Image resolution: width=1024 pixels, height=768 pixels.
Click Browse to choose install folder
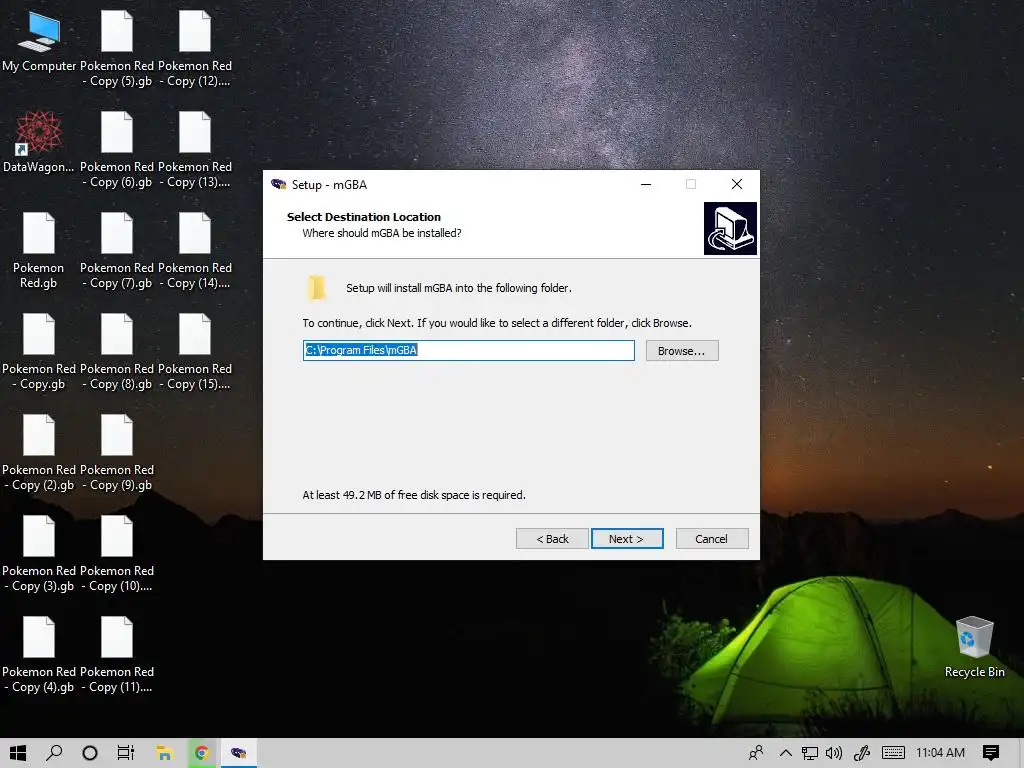[x=682, y=351]
